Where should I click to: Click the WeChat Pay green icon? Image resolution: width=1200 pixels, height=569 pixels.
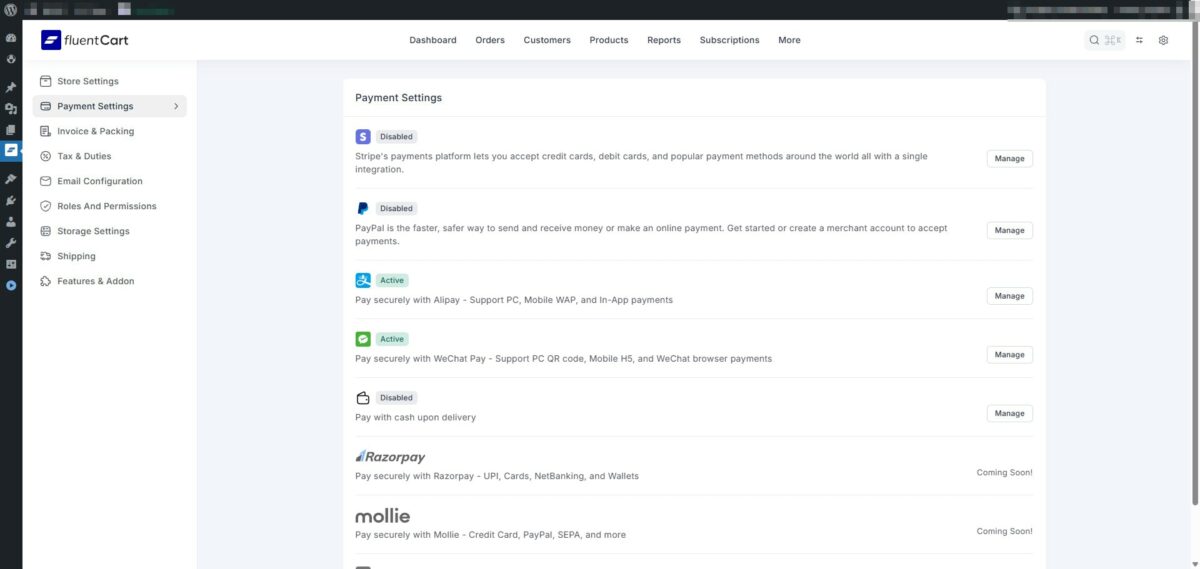click(x=363, y=339)
